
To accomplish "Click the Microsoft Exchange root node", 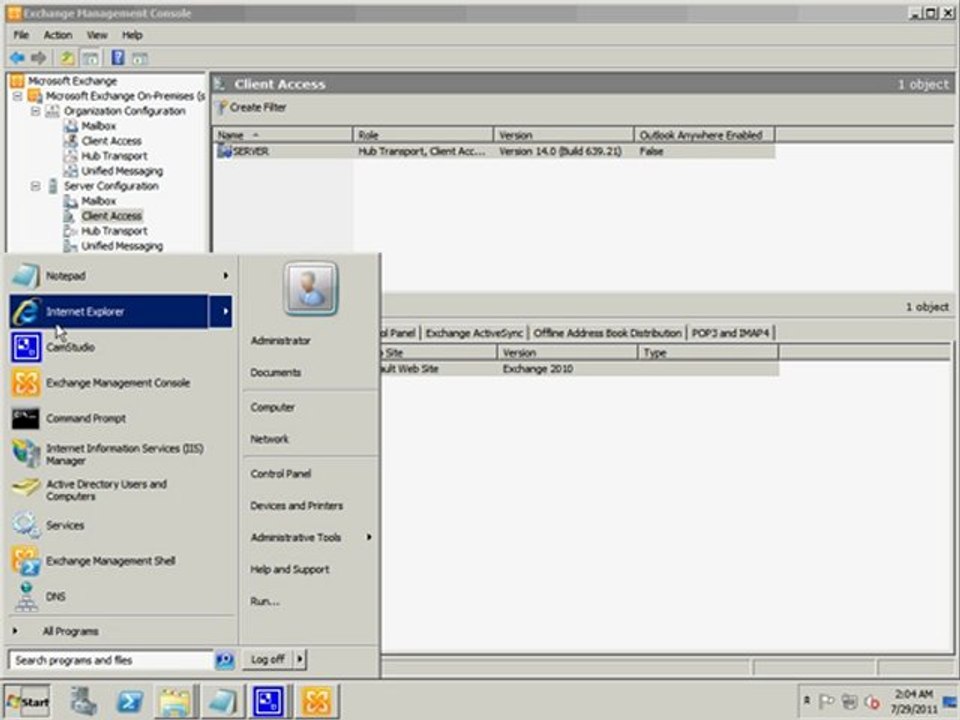I will (x=72, y=81).
